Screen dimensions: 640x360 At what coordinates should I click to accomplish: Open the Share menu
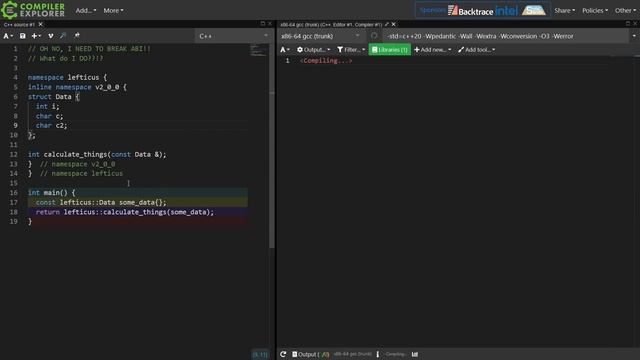564,10
